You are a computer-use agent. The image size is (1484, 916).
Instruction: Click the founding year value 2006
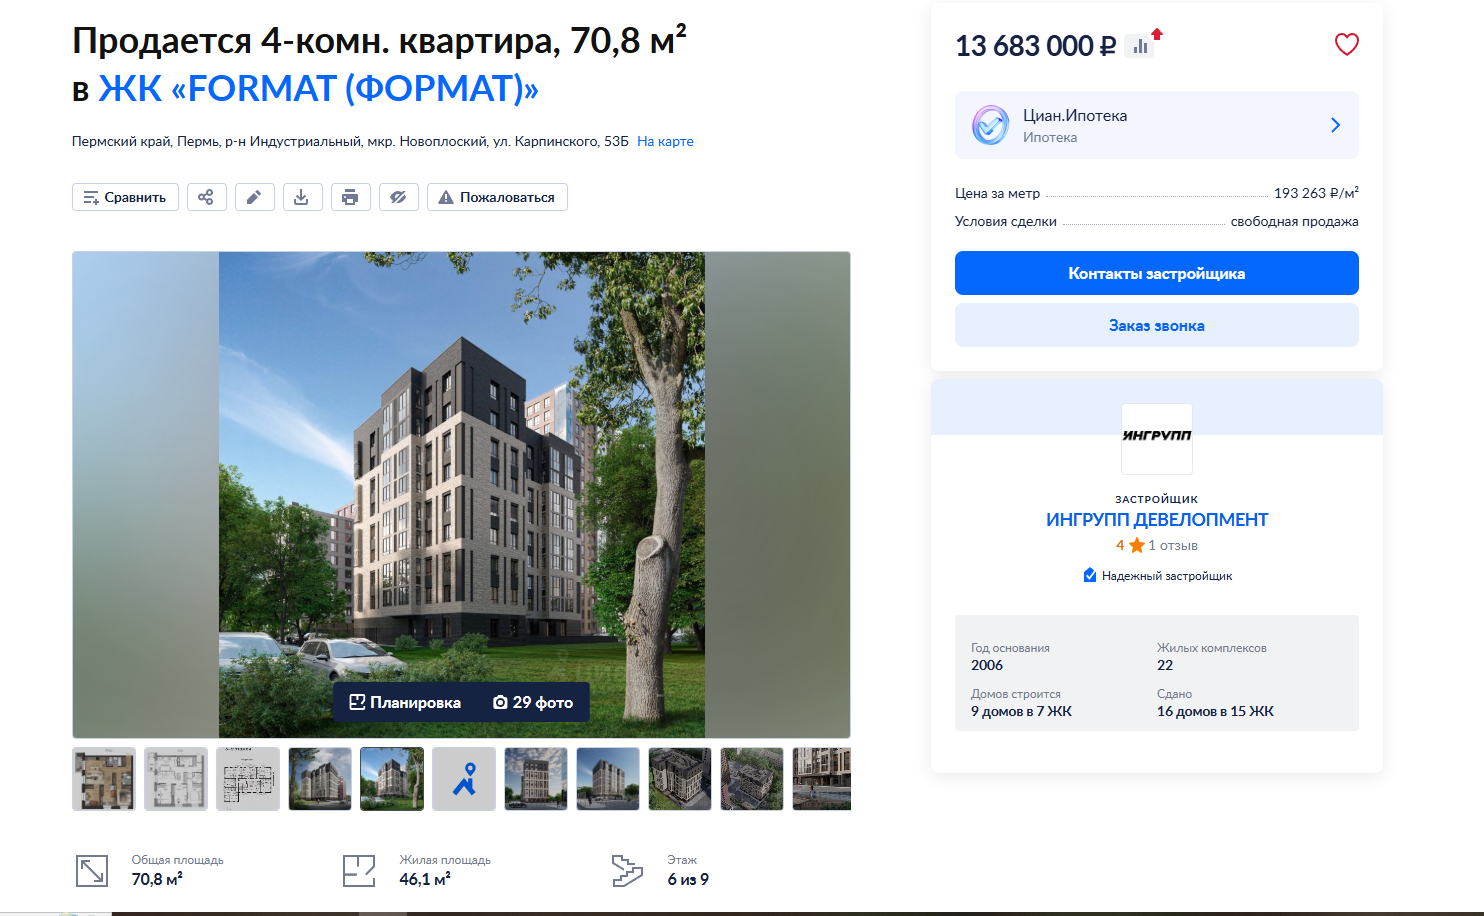click(987, 665)
